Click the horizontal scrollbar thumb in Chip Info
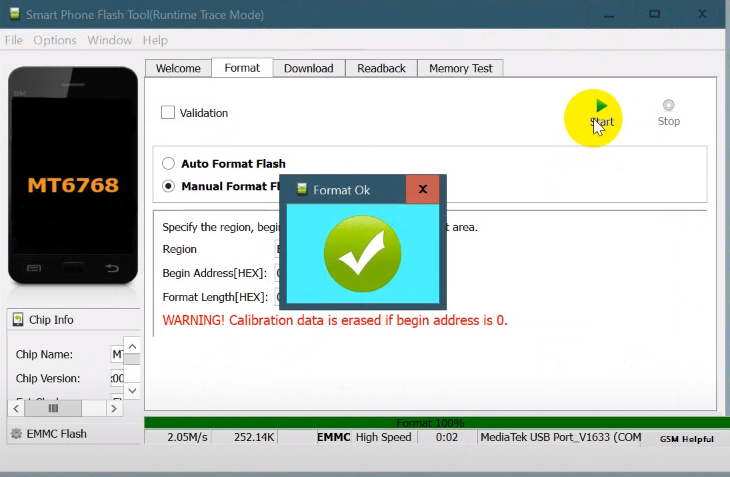 (x=53, y=409)
